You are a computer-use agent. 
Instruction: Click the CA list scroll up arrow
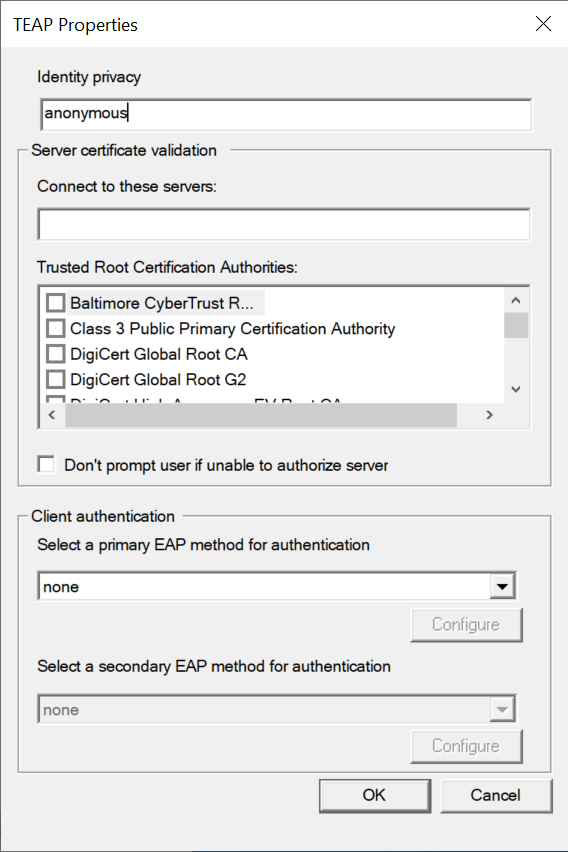[516, 300]
